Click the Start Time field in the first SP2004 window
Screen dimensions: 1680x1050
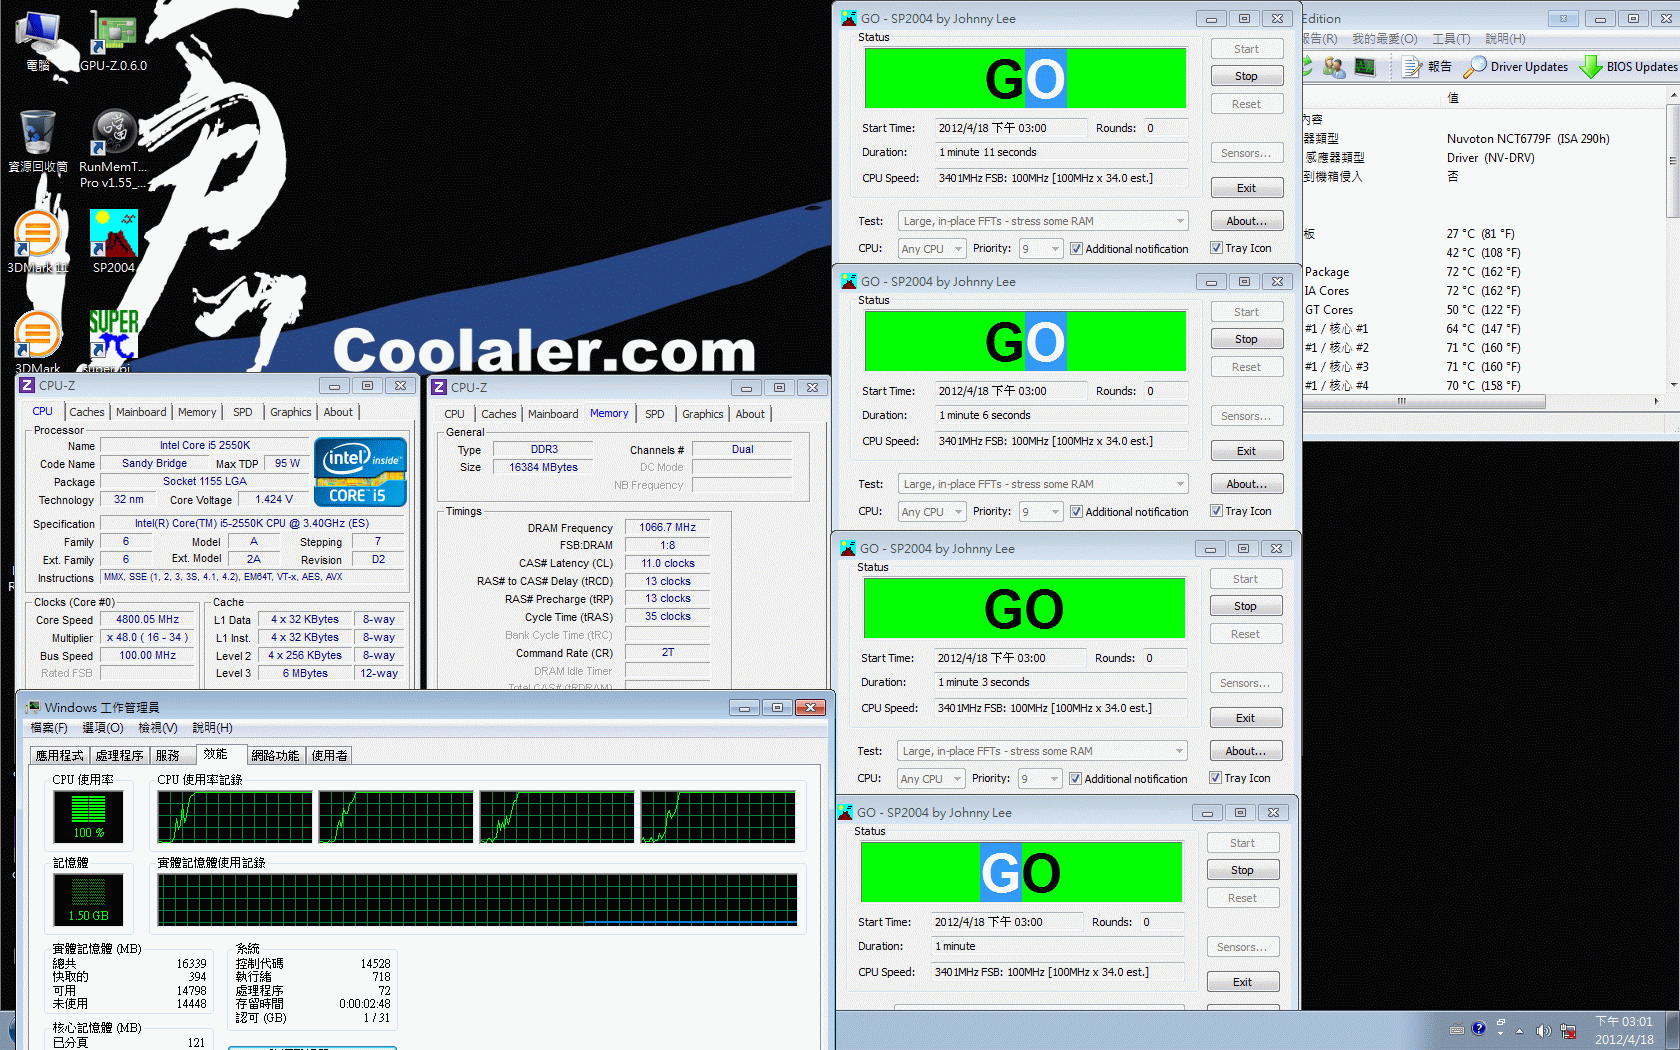1010,128
